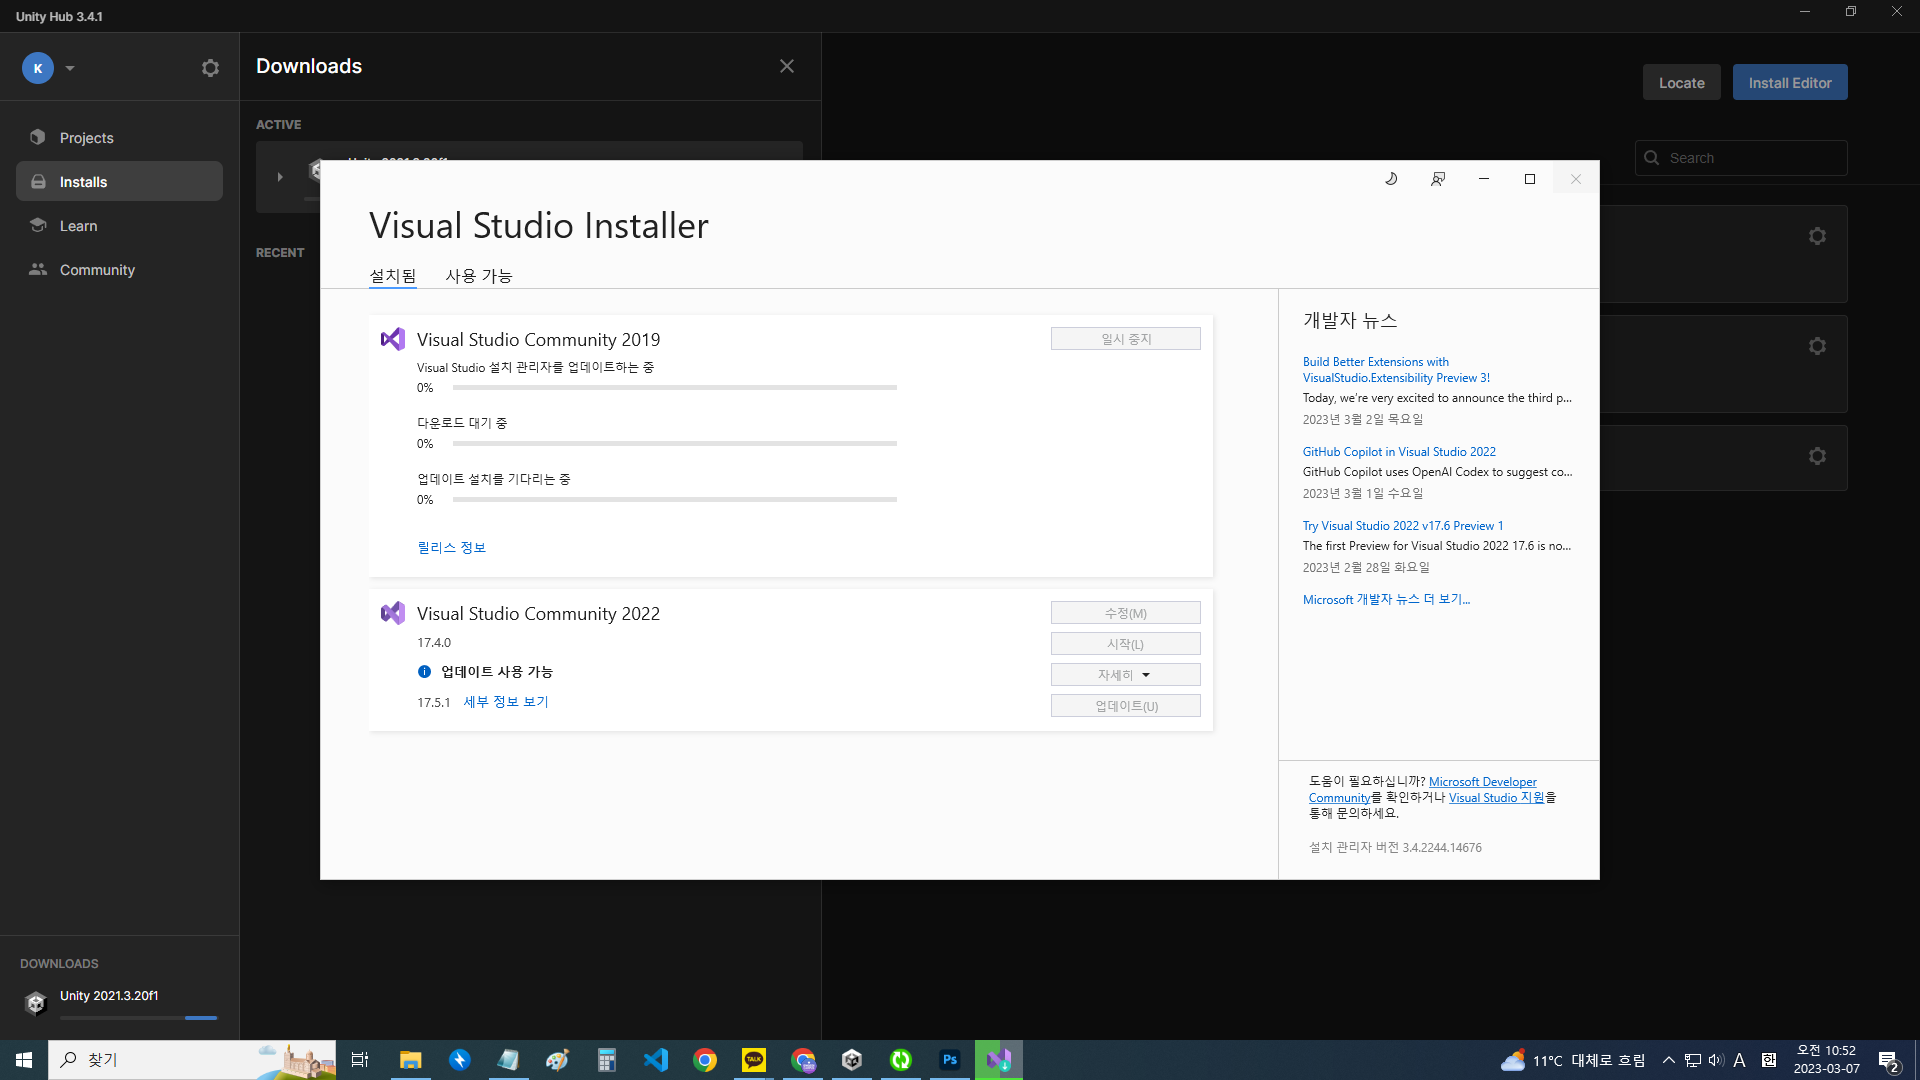Screen dimensions: 1920x1080
Task: Open Unity Hub from taskbar
Action: (852, 1060)
